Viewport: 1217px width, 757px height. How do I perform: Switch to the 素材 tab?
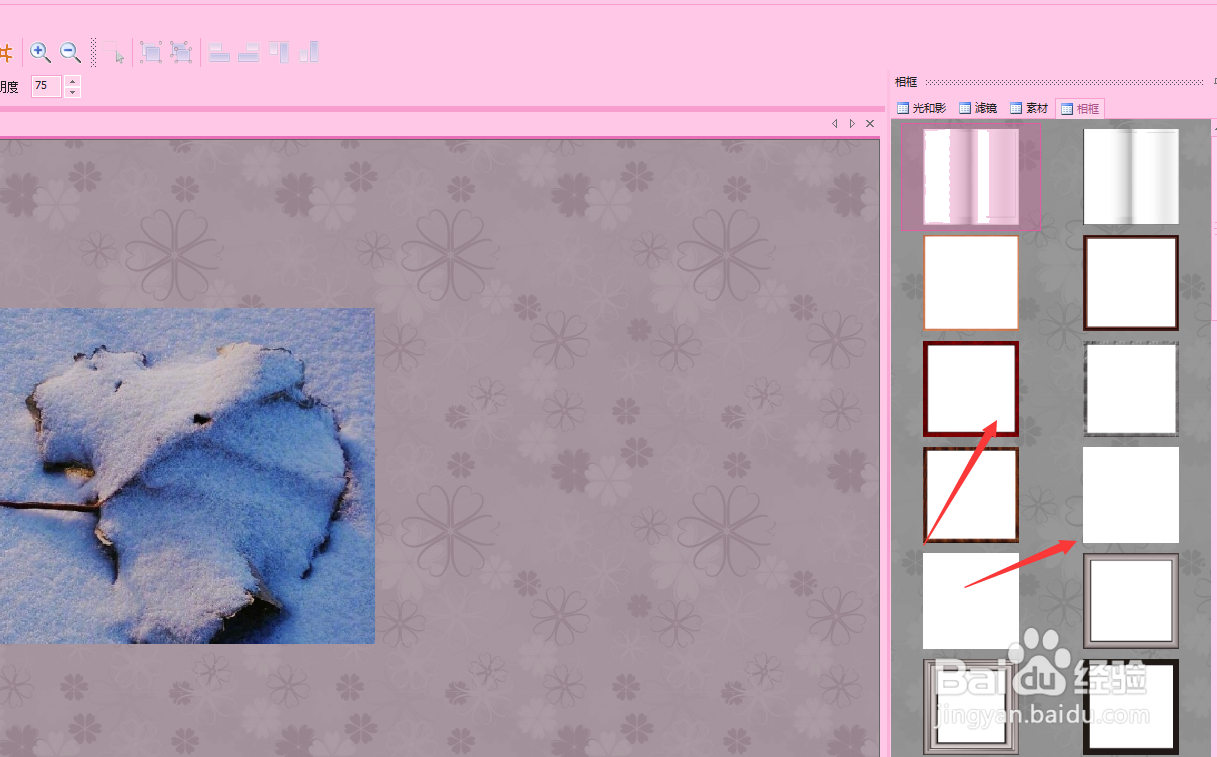pos(1029,108)
